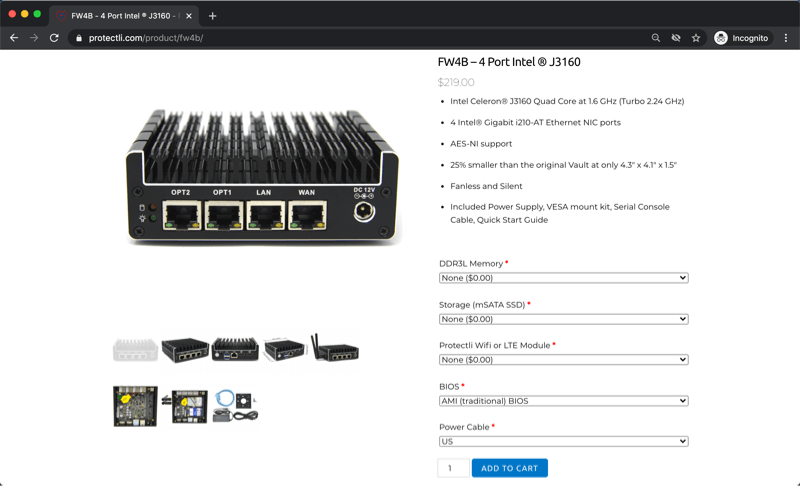Image resolution: width=800 pixels, height=486 pixels.
Task: Open the Storage (mSATA SSD) dropdown
Action: [563, 319]
